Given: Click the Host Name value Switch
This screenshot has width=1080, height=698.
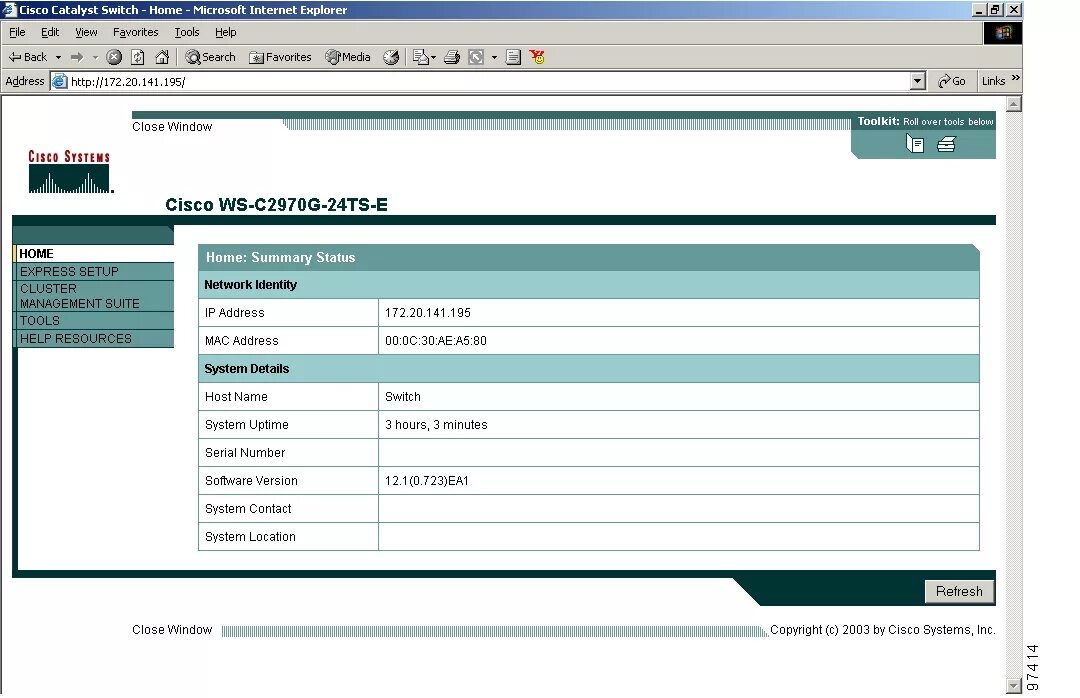Looking at the screenshot, I should 403,397.
